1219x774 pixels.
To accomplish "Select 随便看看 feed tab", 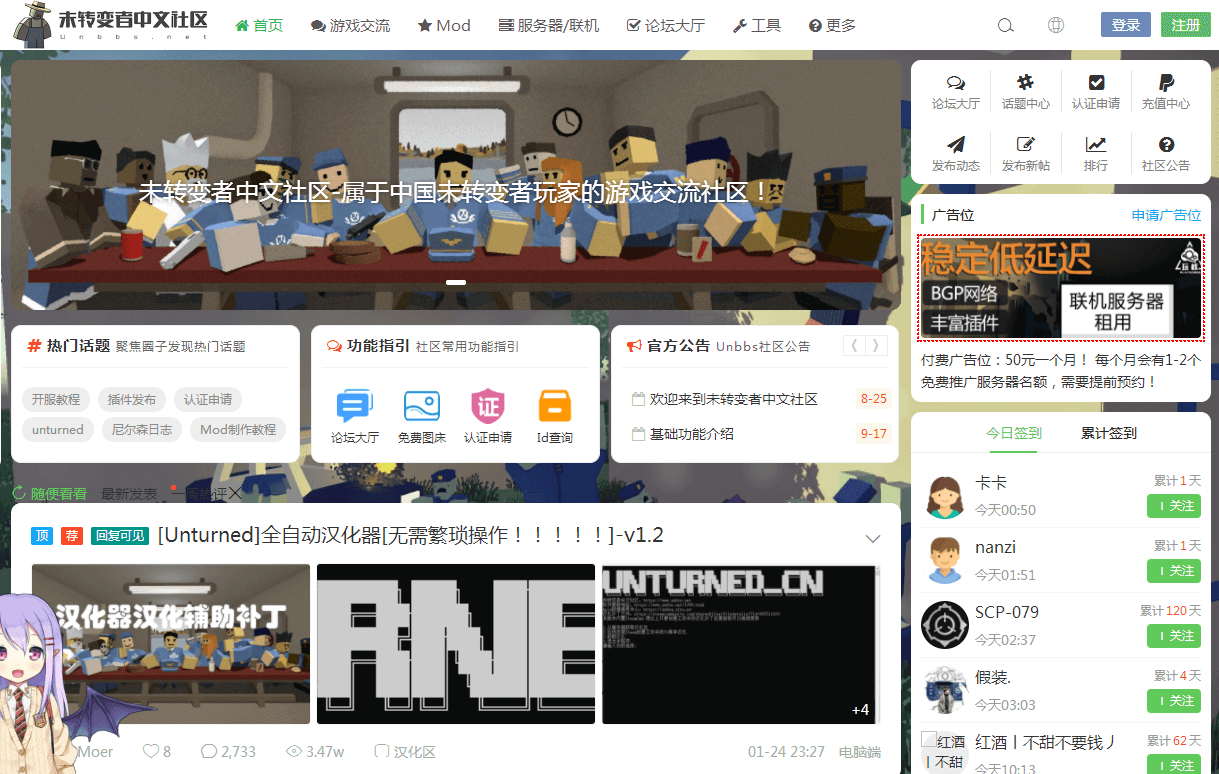I will (x=50, y=494).
